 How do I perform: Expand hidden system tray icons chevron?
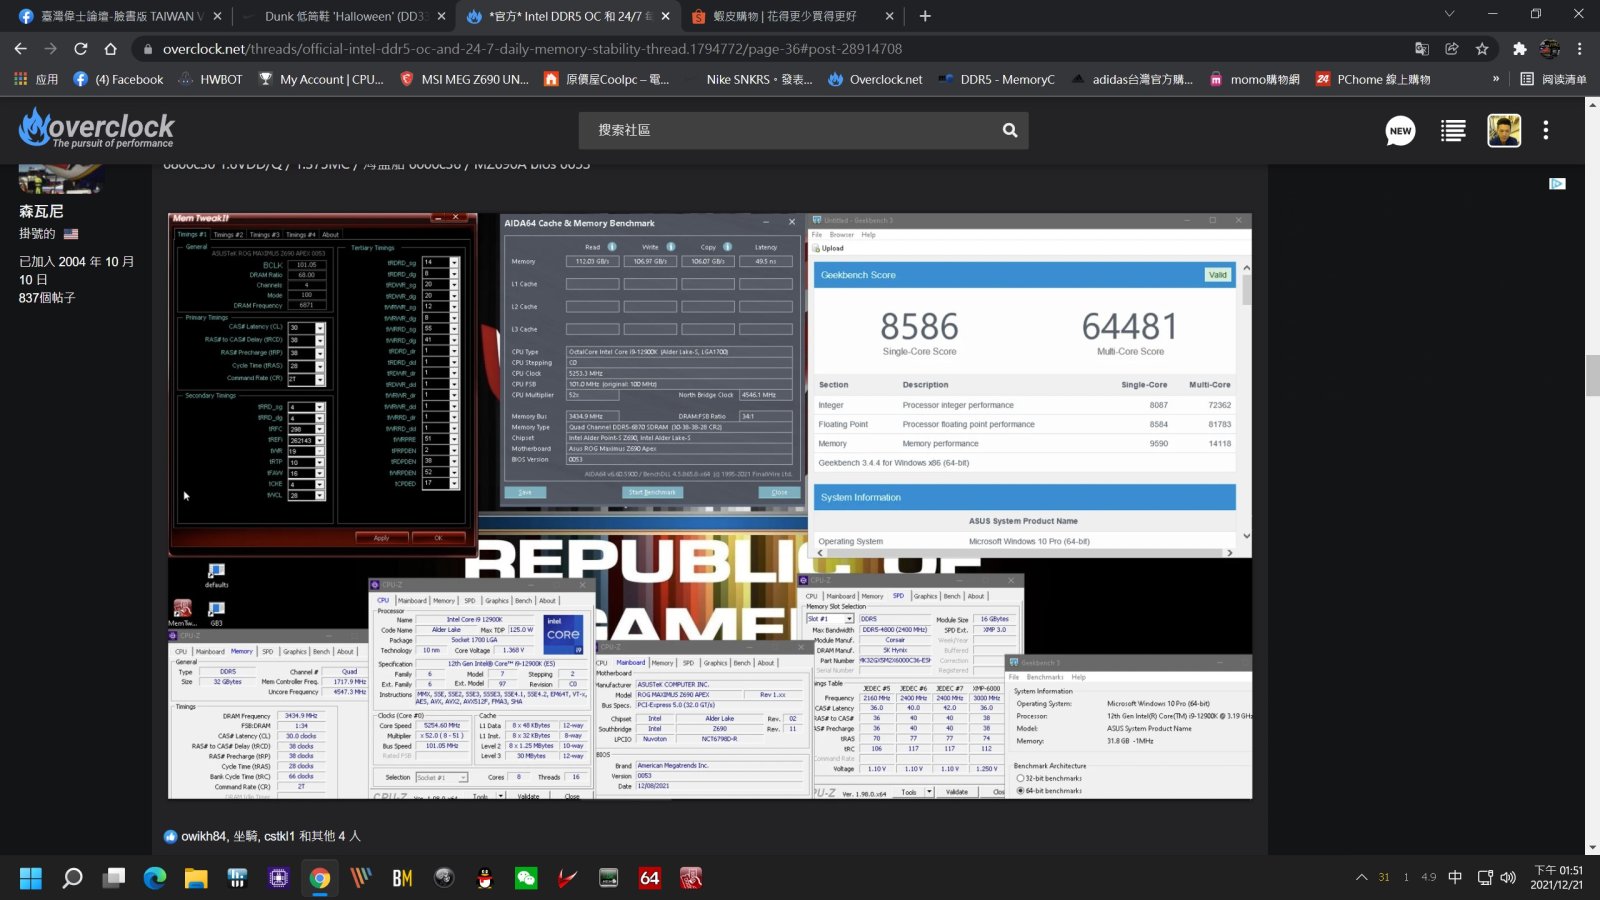point(1361,877)
